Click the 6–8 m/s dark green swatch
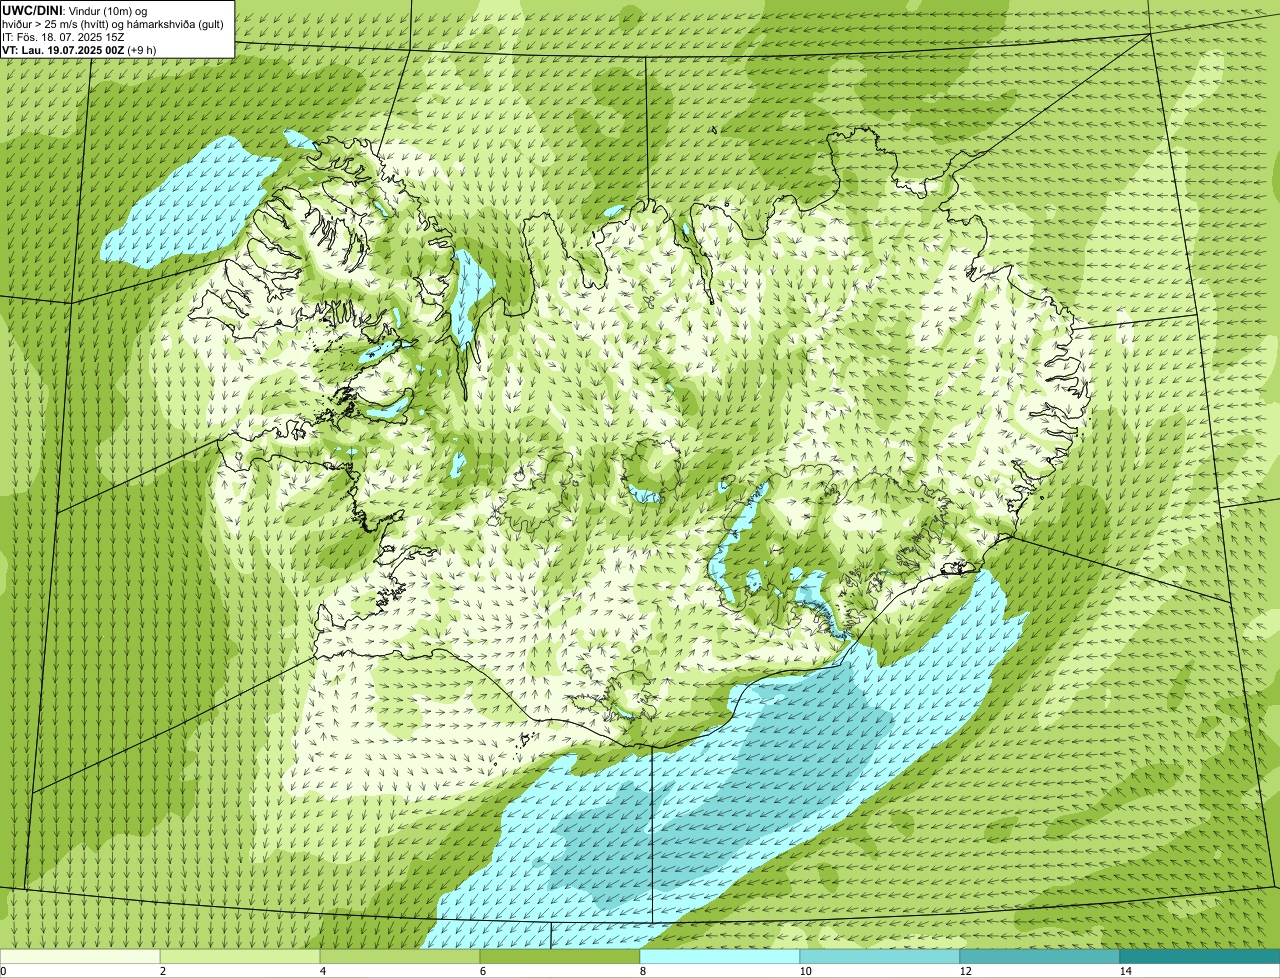The width and height of the screenshot is (1280, 978). (x=560, y=957)
